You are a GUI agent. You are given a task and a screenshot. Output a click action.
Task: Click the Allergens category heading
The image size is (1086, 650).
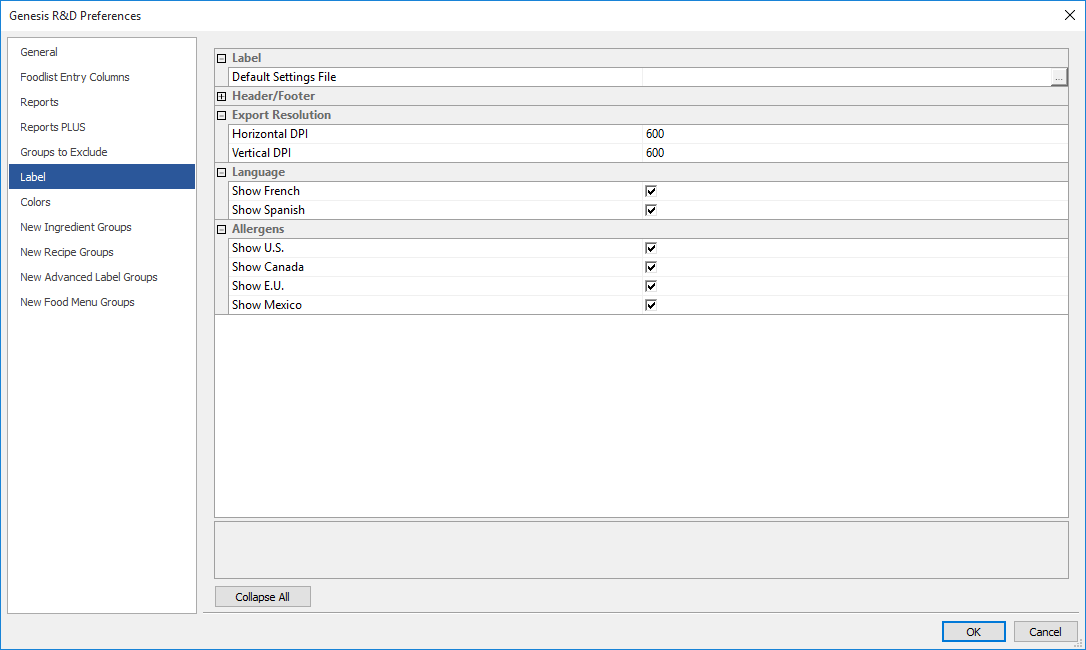[x=258, y=229]
